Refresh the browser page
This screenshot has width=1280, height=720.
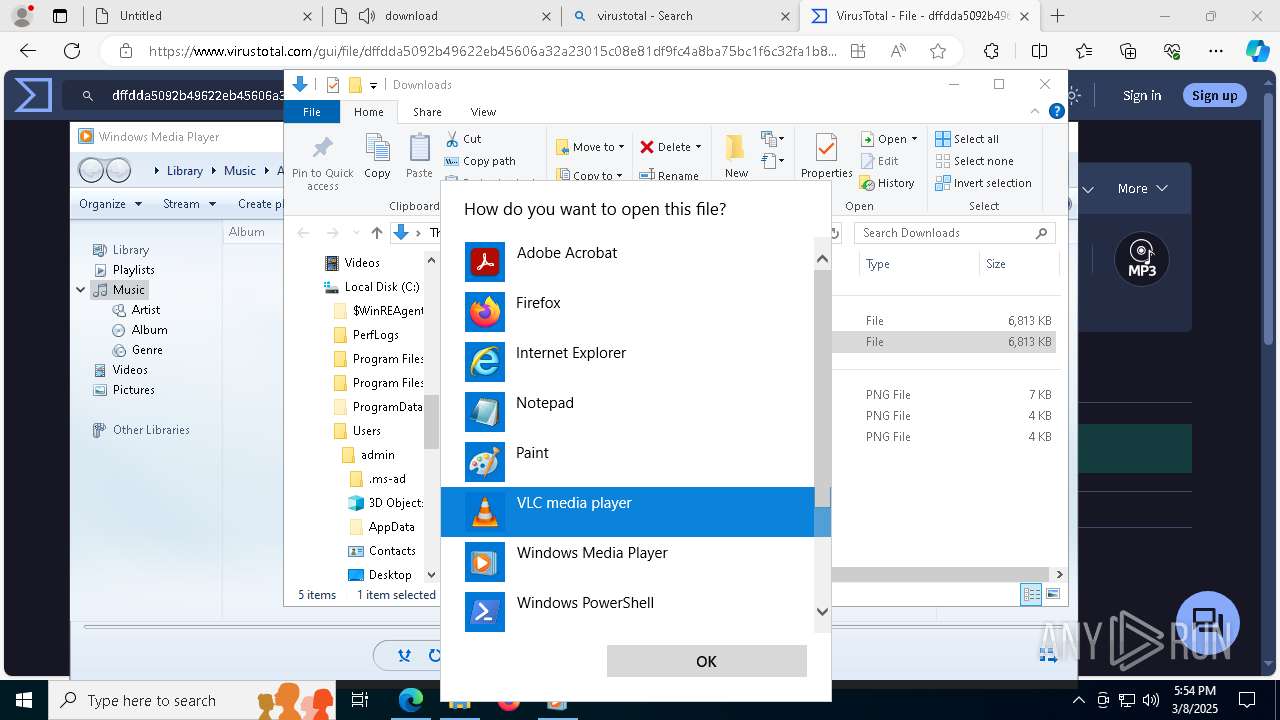(x=72, y=51)
